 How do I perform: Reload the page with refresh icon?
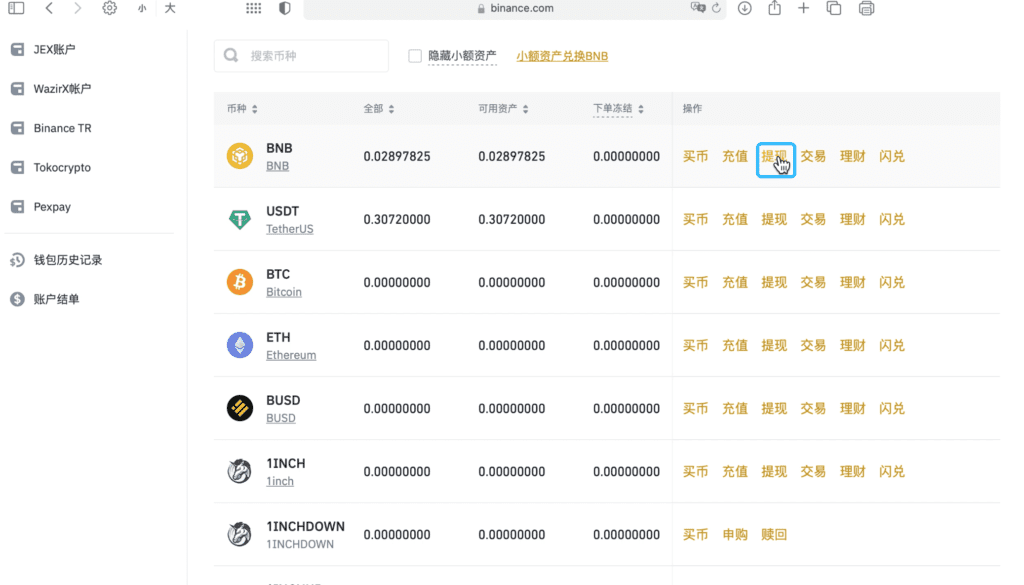716,8
